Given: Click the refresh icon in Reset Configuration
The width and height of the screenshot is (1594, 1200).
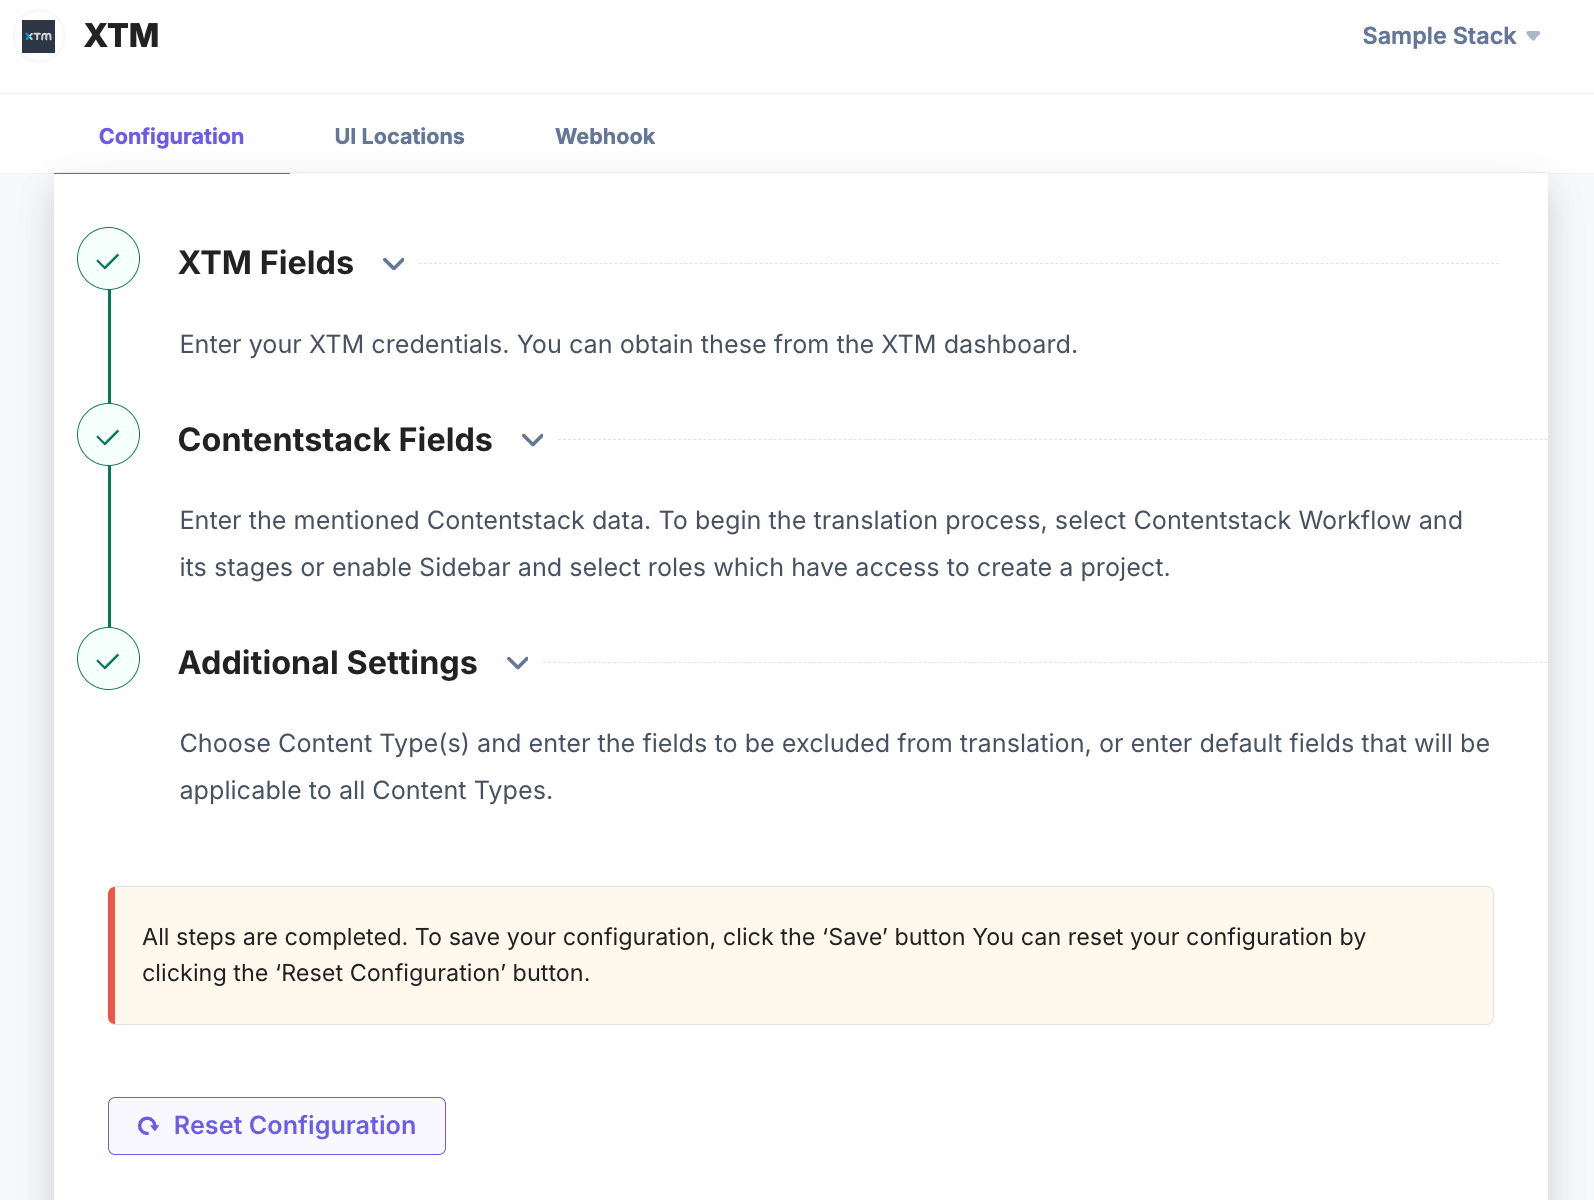Looking at the screenshot, I should point(148,1126).
